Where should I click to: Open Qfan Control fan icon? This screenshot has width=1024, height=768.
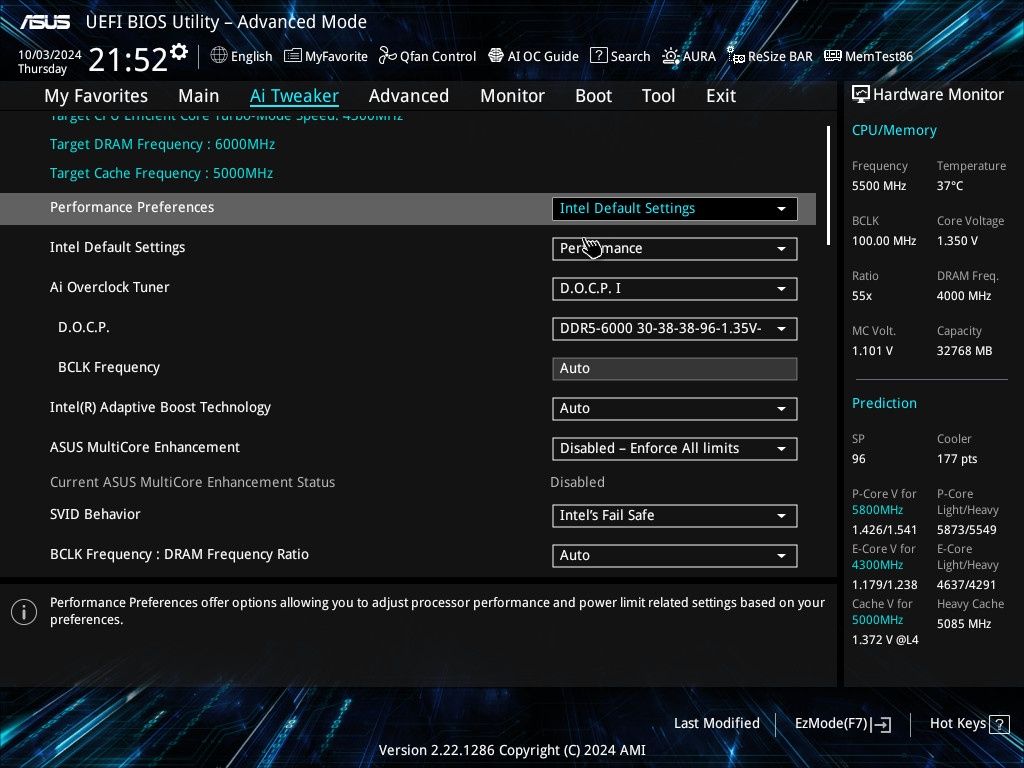(387, 56)
